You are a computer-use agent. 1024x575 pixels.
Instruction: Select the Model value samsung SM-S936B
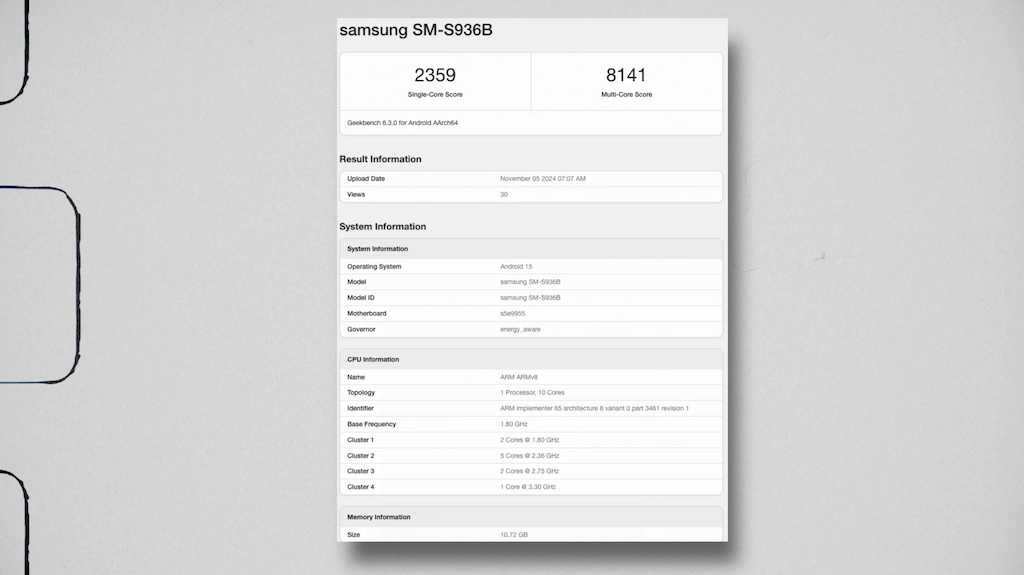click(530, 282)
